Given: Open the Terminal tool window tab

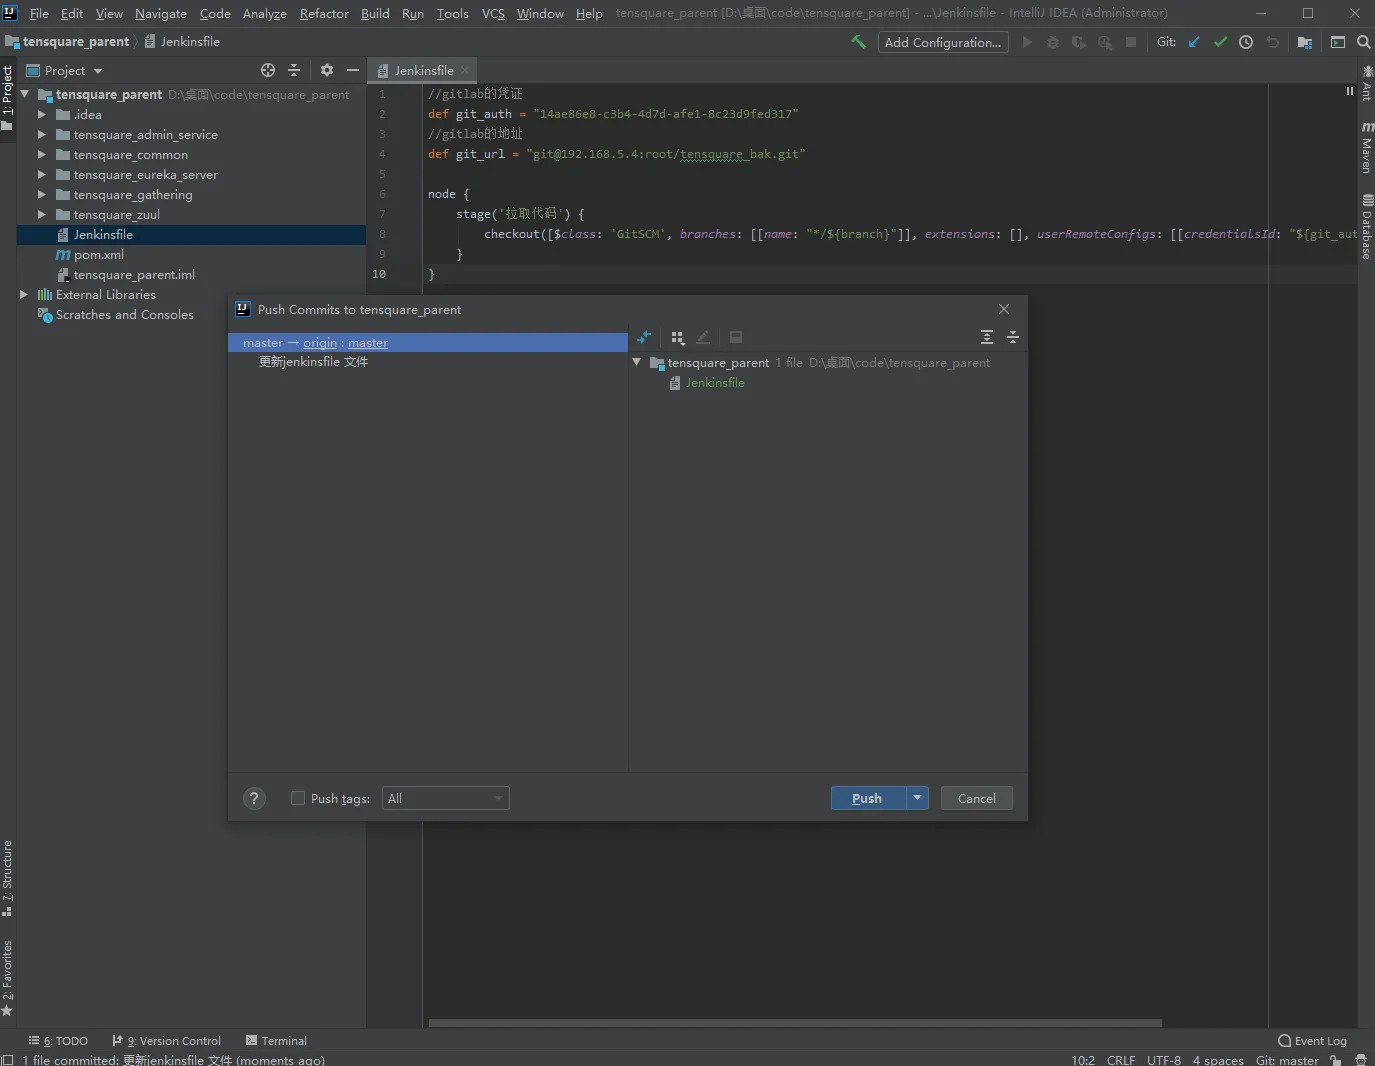Looking at the screenshot, I should pos(276,1041).
